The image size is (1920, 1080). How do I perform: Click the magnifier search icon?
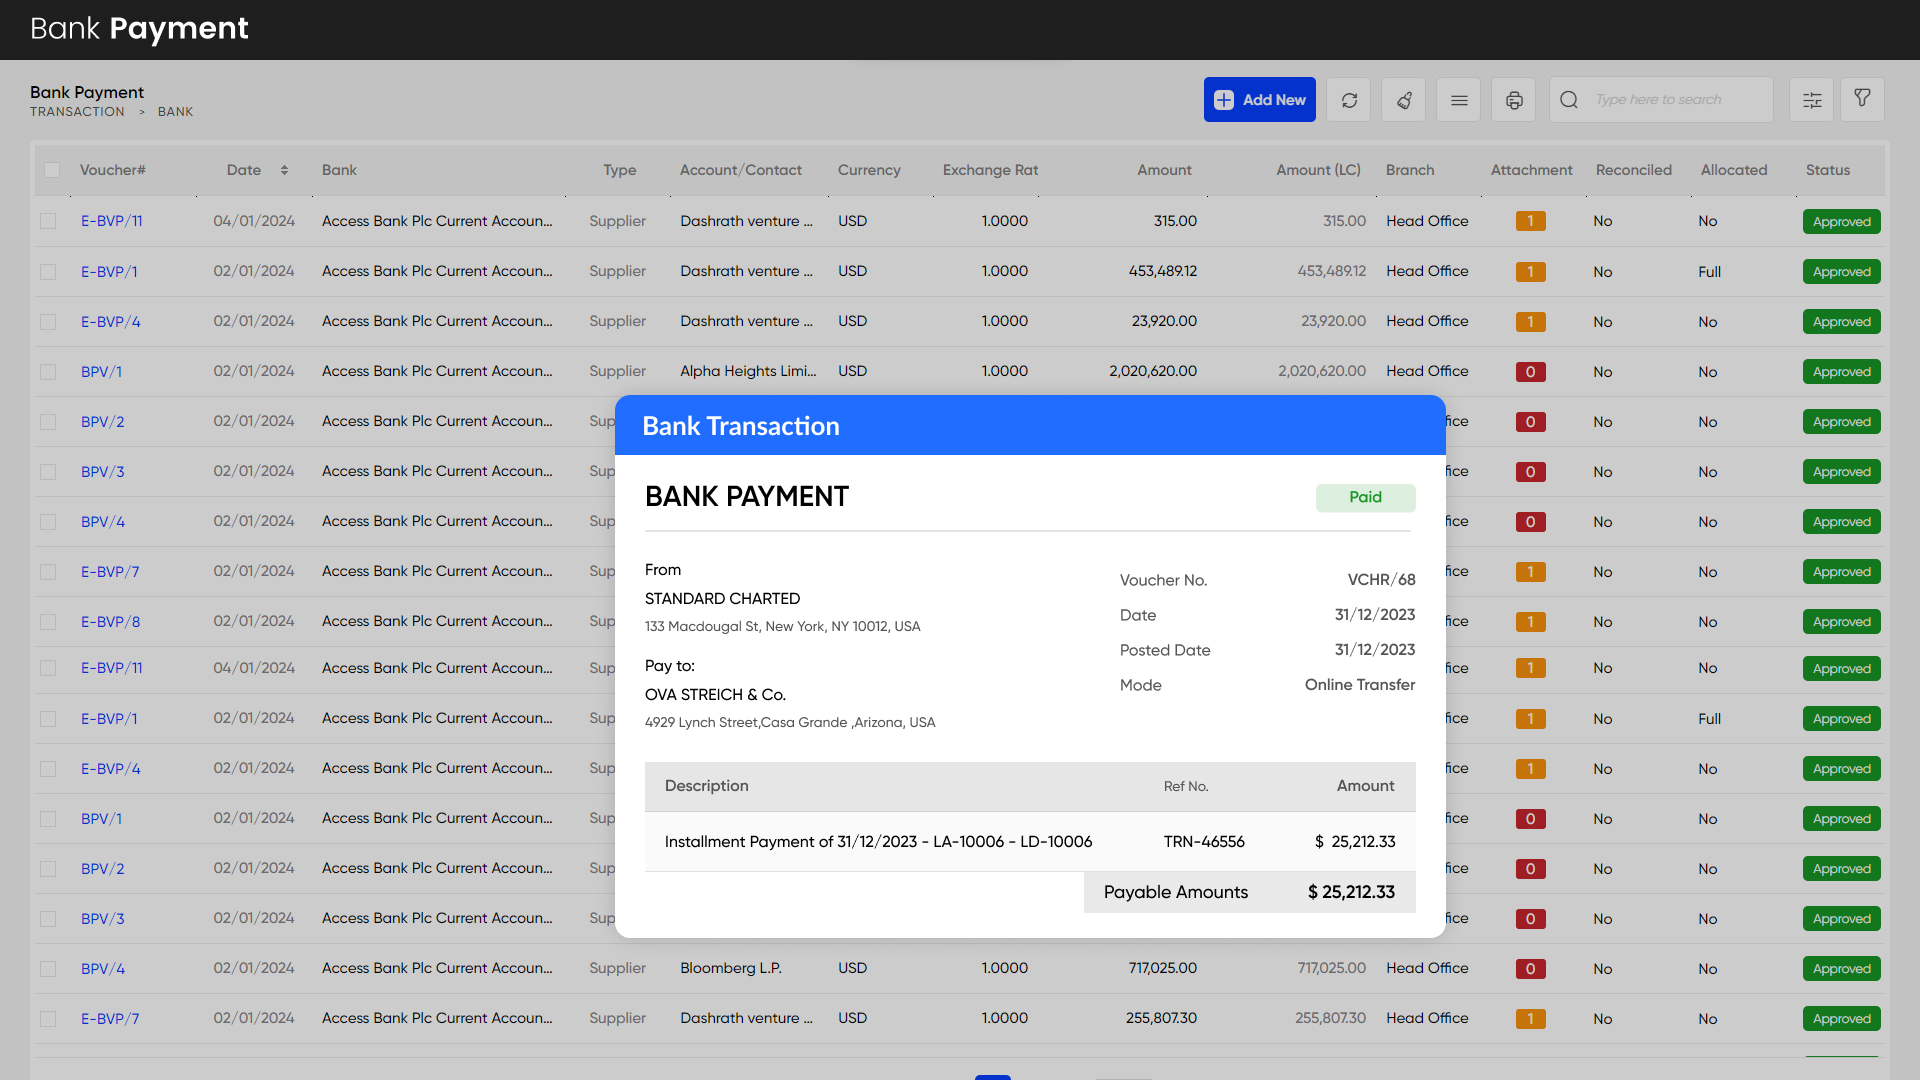1569,100
